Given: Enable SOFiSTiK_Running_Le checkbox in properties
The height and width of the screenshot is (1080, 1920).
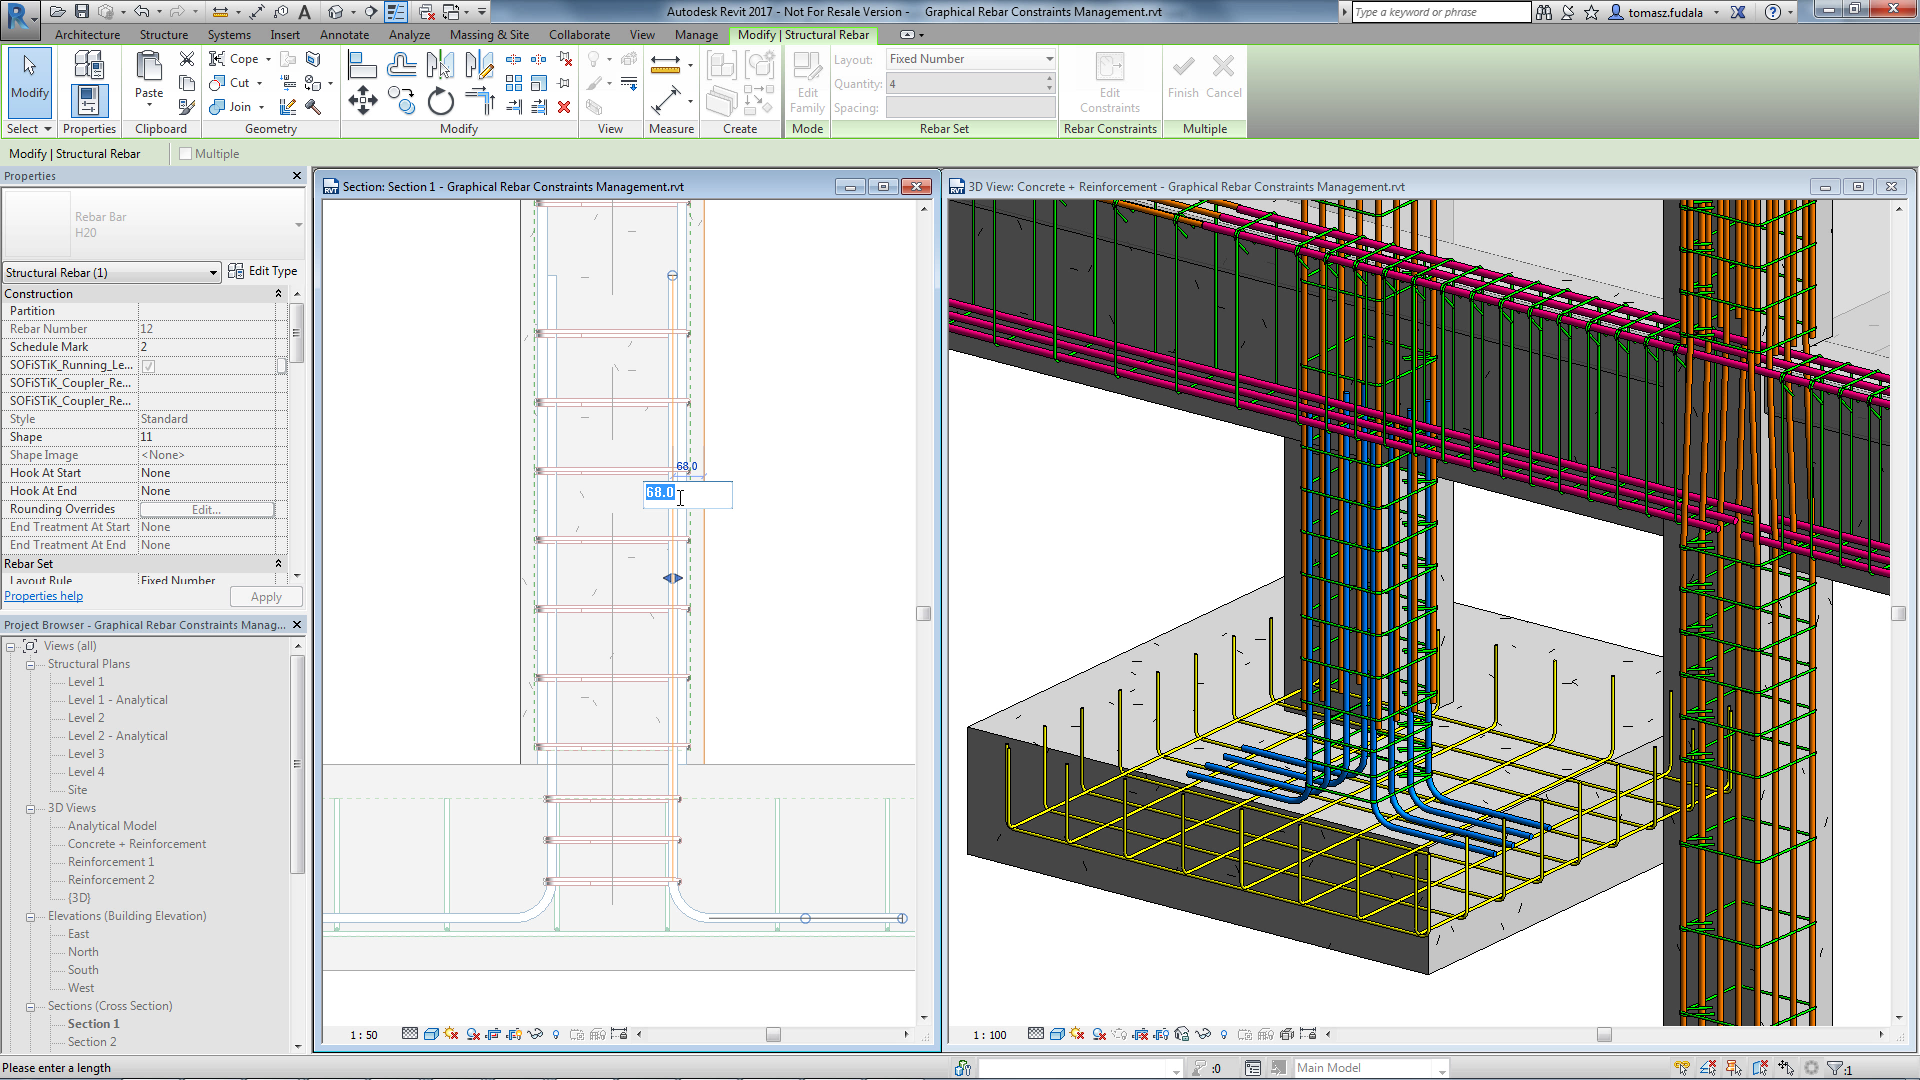Looking at the screenshot, I should (150, 364).
